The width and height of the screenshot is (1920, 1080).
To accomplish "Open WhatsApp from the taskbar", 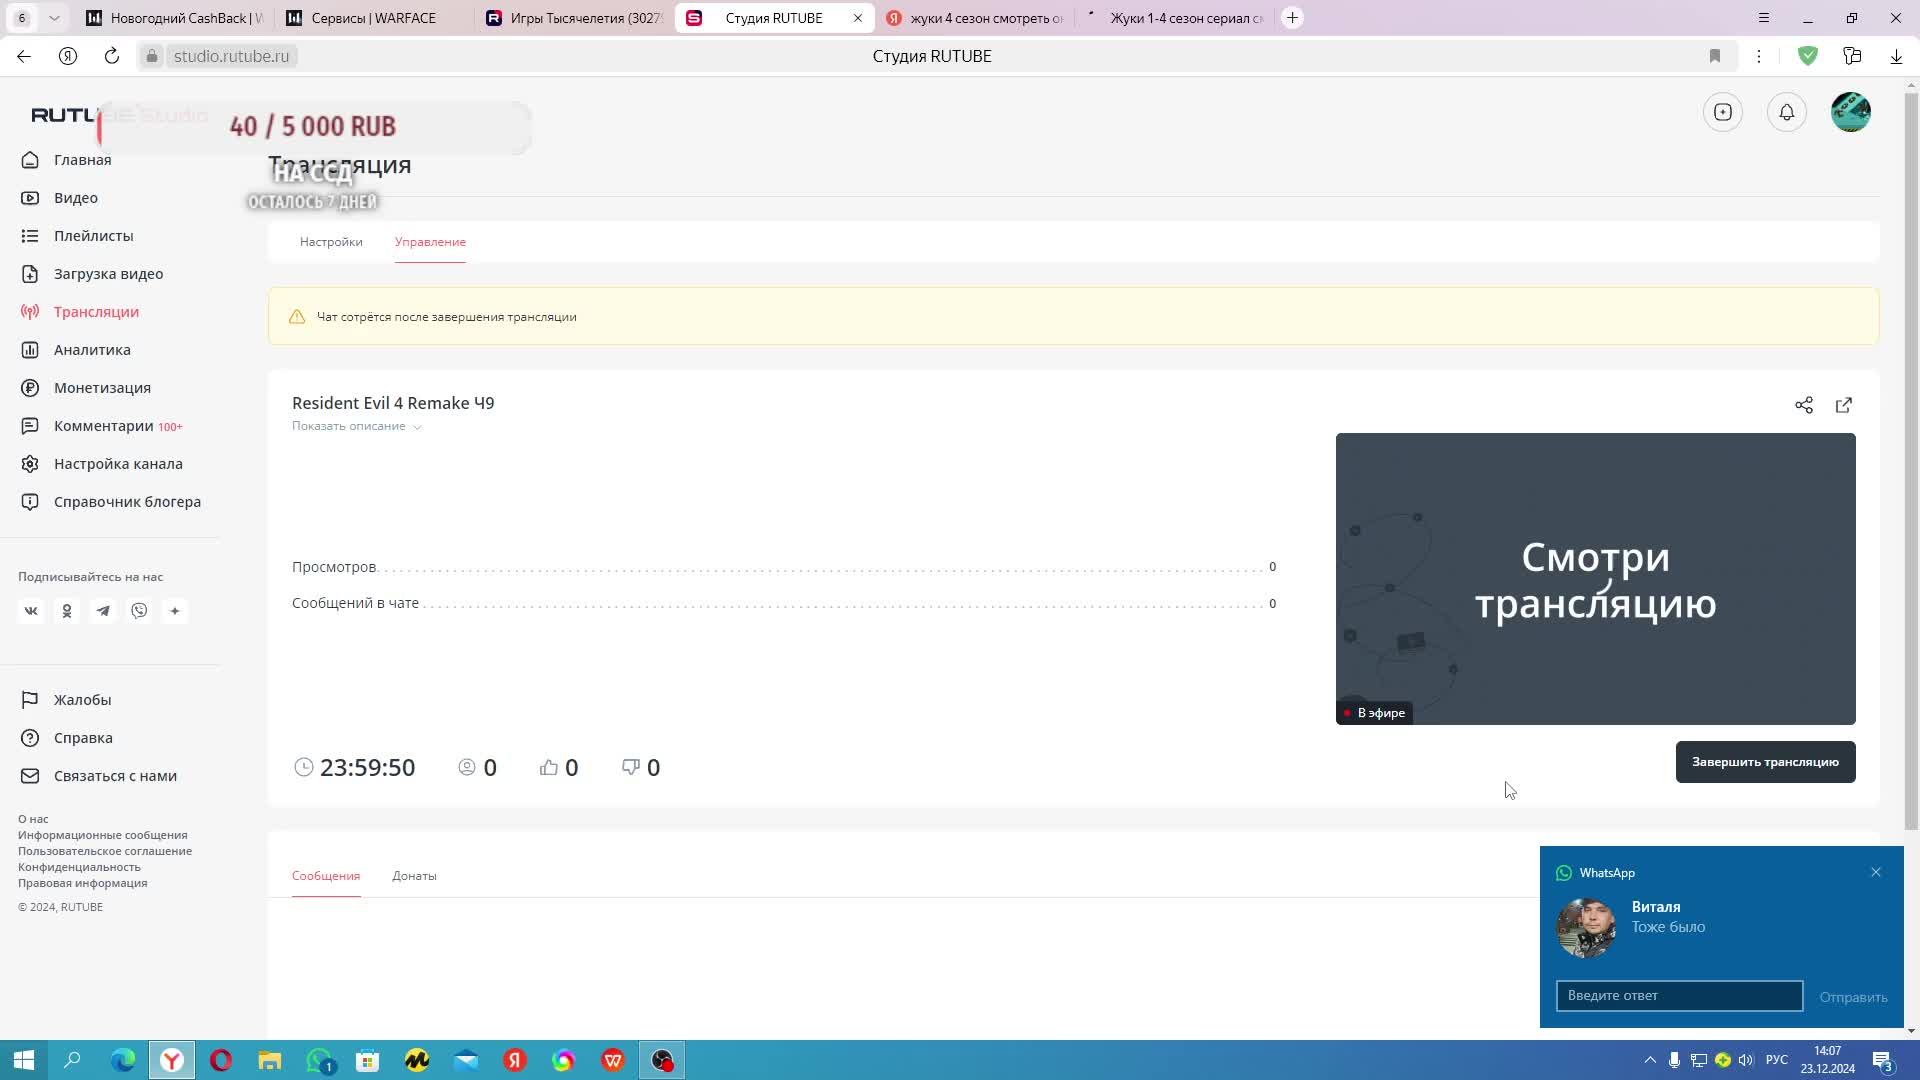I will (319, 1060).
